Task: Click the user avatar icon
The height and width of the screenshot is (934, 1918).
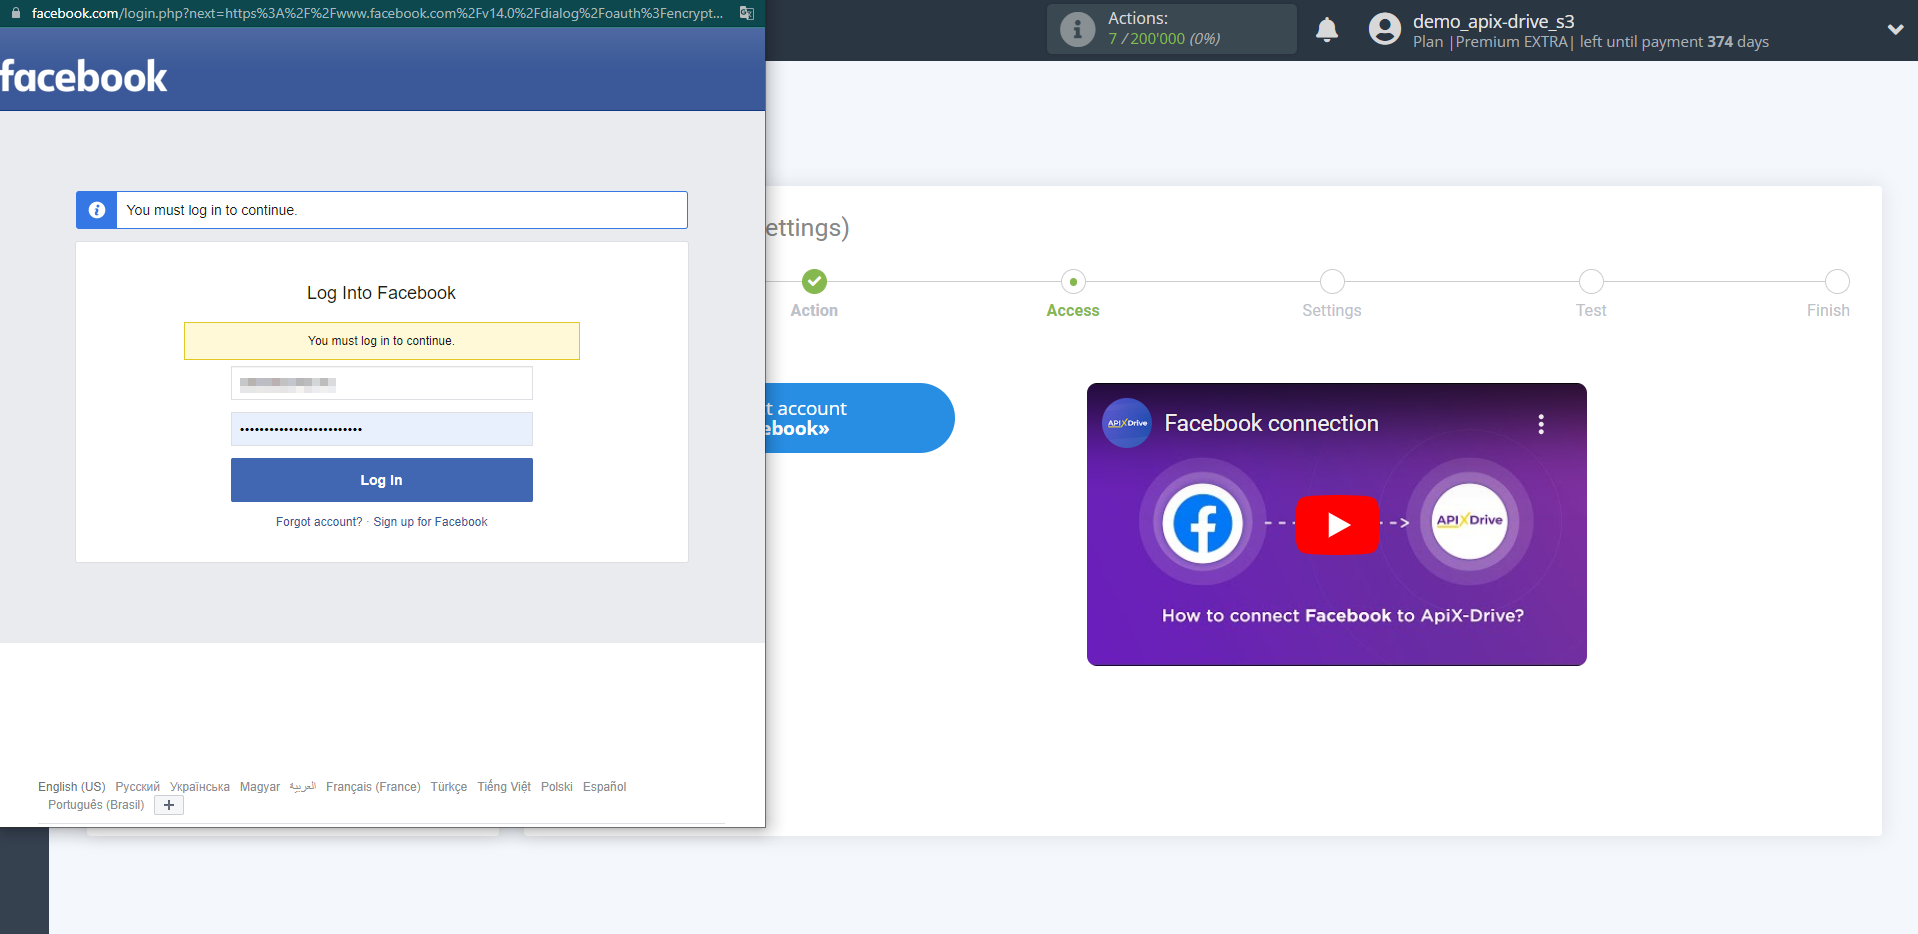Action: click(x=1385, y=29)
